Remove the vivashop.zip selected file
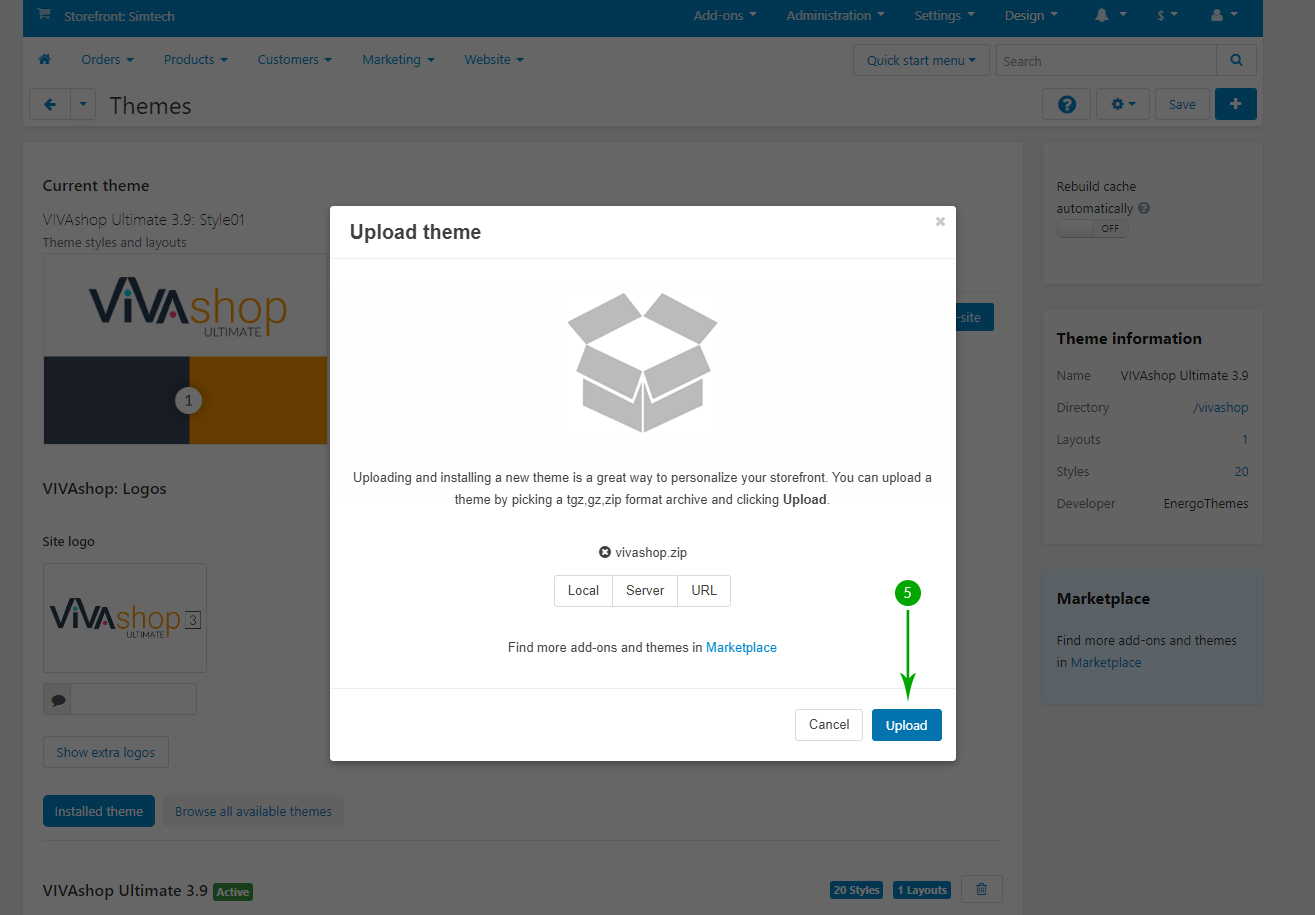Screen dimensions: 1315x915 [604, 552]
